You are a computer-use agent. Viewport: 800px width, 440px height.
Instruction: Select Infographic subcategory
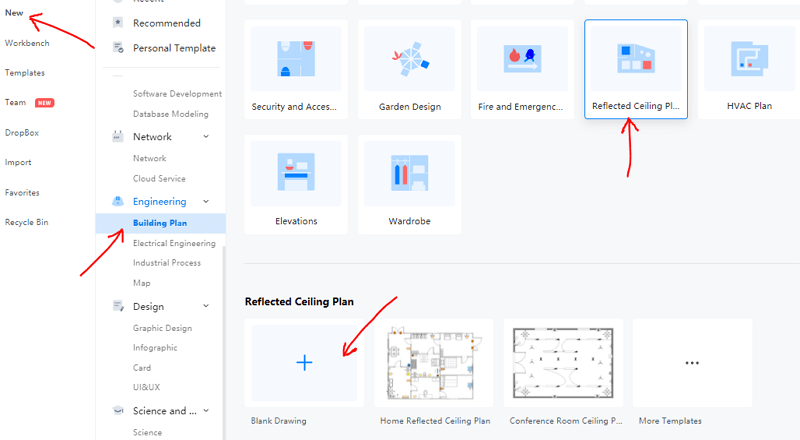pyautogui.click(x=155, y=348)
